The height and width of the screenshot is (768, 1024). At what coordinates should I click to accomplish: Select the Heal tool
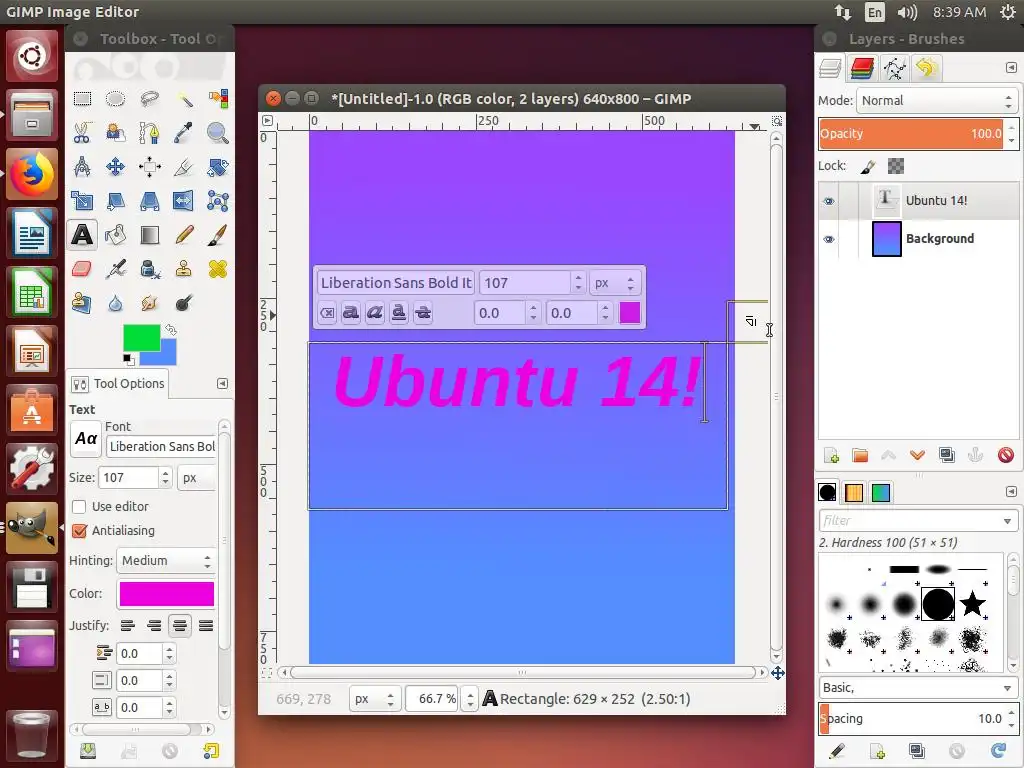pyautogui.click(x=217, y=268)
